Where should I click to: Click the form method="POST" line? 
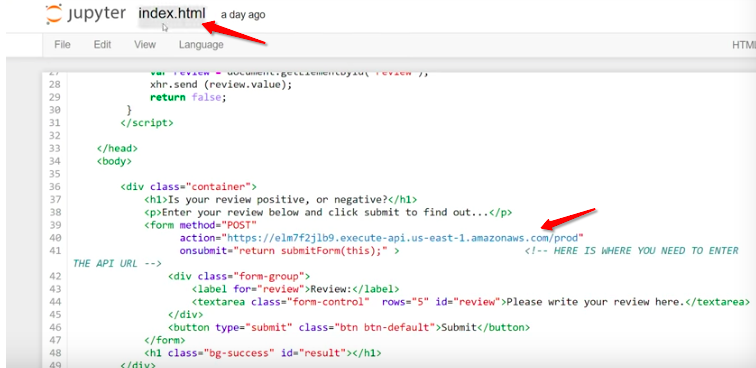[x=201, y=225]
